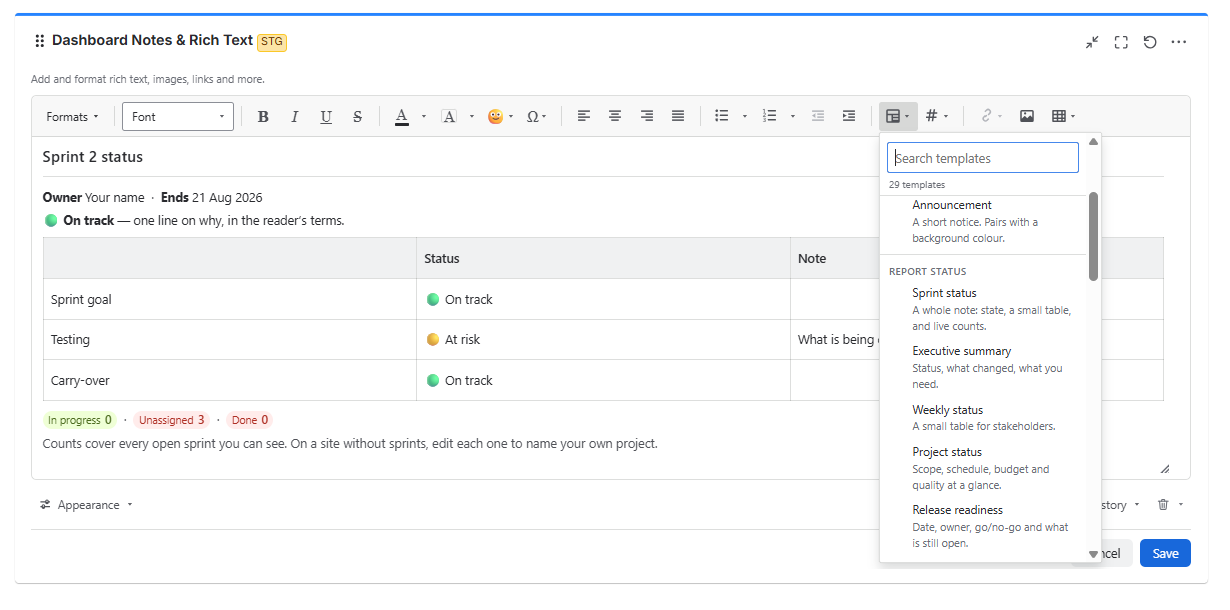Viewport: 1230px width, 610px height.
Task: Align text left
Action: [584, 117]
